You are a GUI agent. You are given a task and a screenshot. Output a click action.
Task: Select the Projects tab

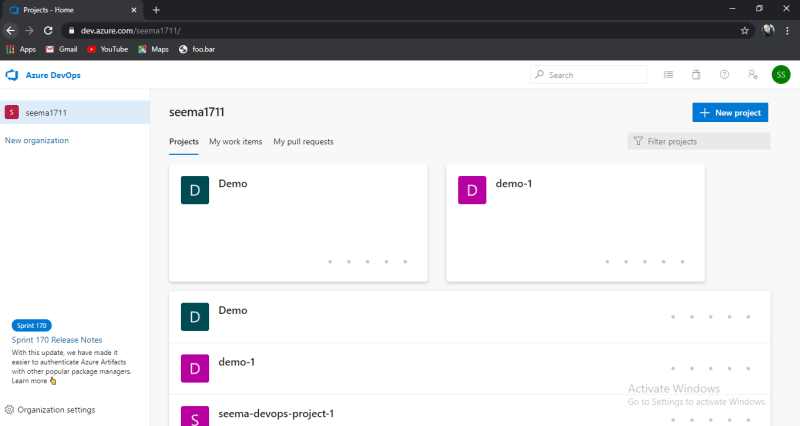184,142
